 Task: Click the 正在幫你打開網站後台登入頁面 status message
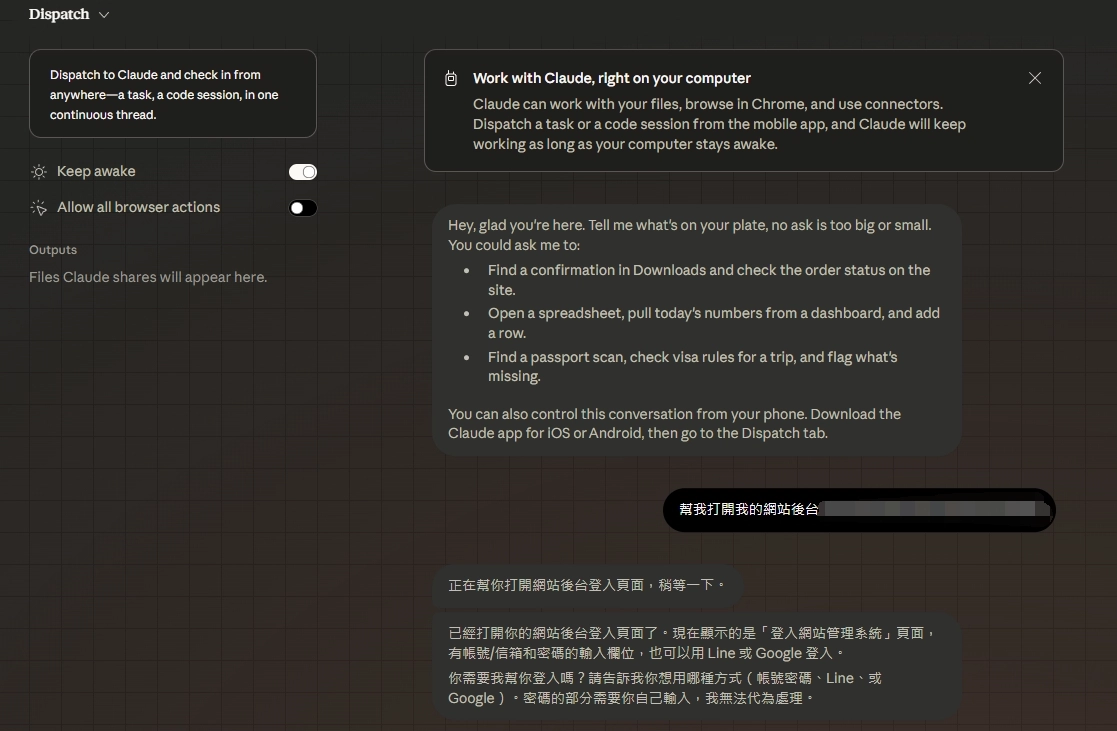point(586,585)
